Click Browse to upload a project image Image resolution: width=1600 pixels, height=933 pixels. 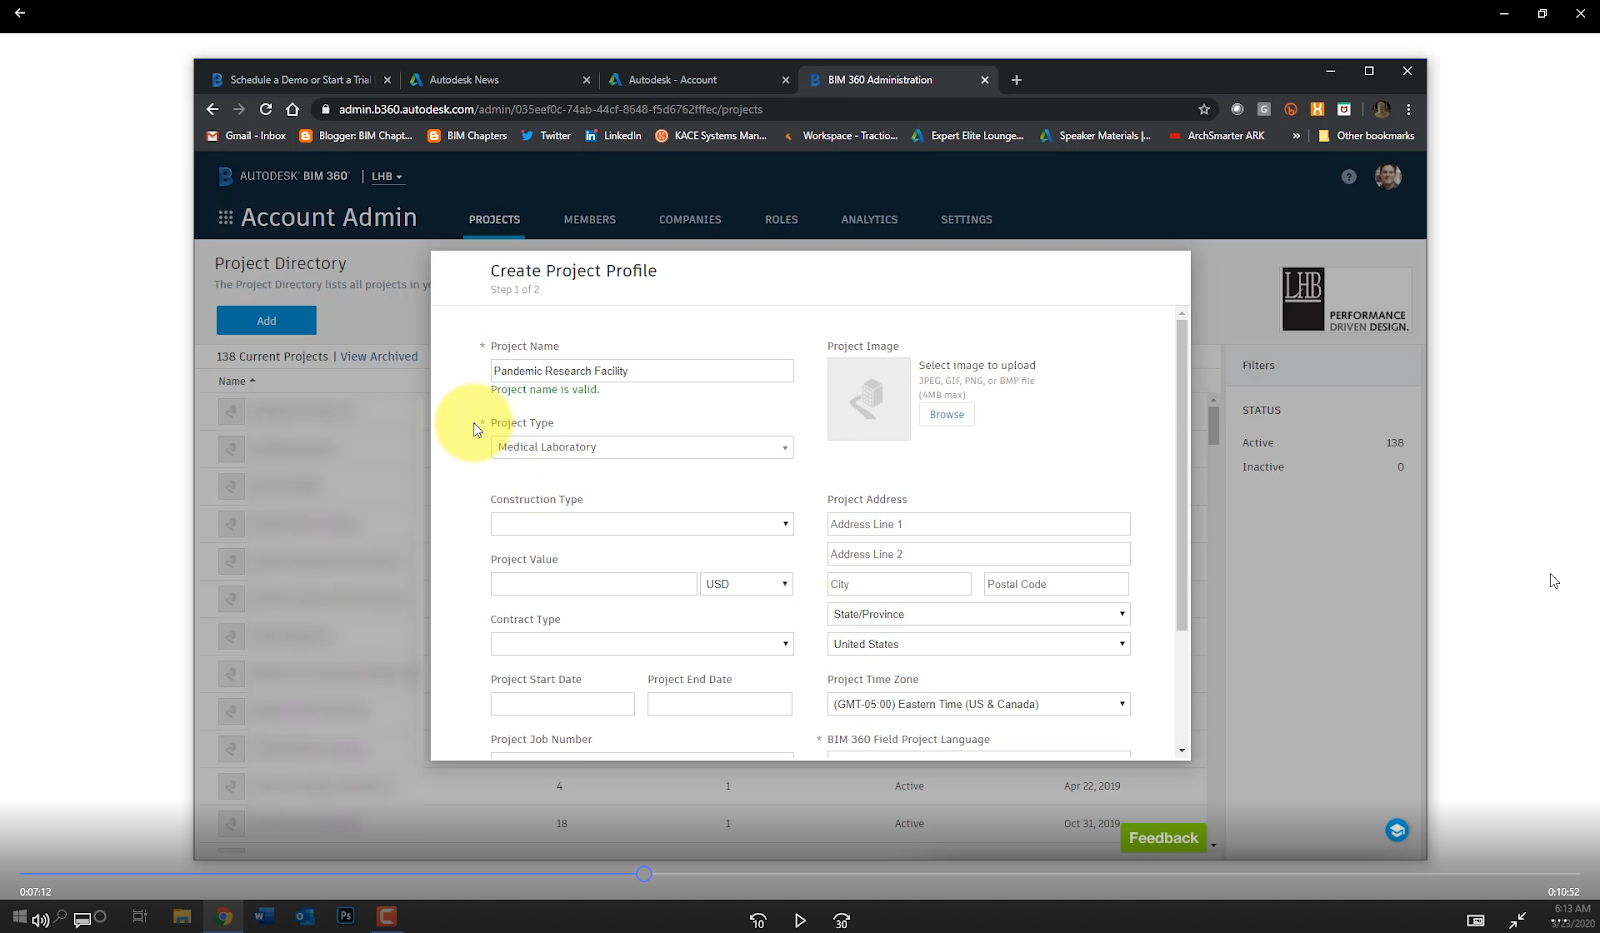pos(947,415)
